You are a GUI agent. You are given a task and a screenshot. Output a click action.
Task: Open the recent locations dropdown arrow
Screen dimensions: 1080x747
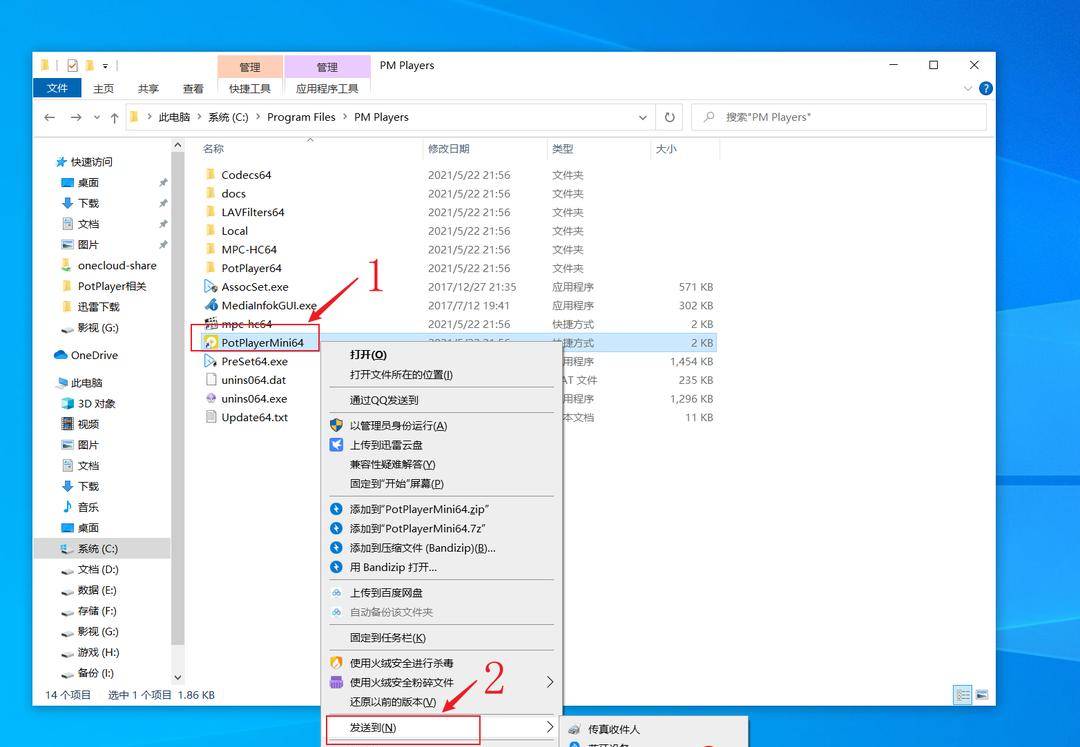pos(97,117)
